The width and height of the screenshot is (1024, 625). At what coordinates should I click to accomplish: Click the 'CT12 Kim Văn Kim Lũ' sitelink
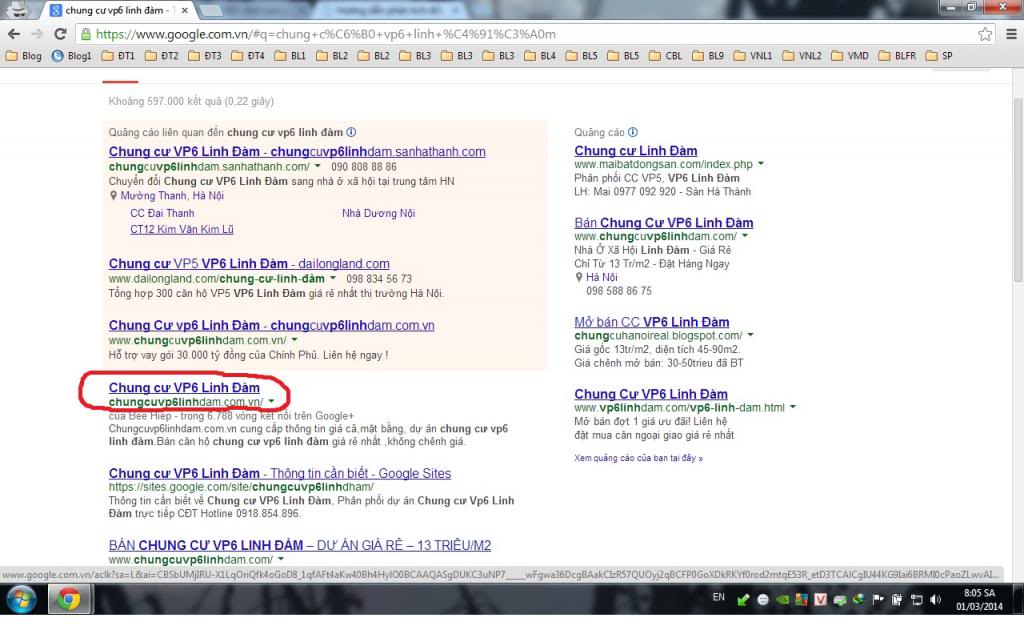[182, 229]
